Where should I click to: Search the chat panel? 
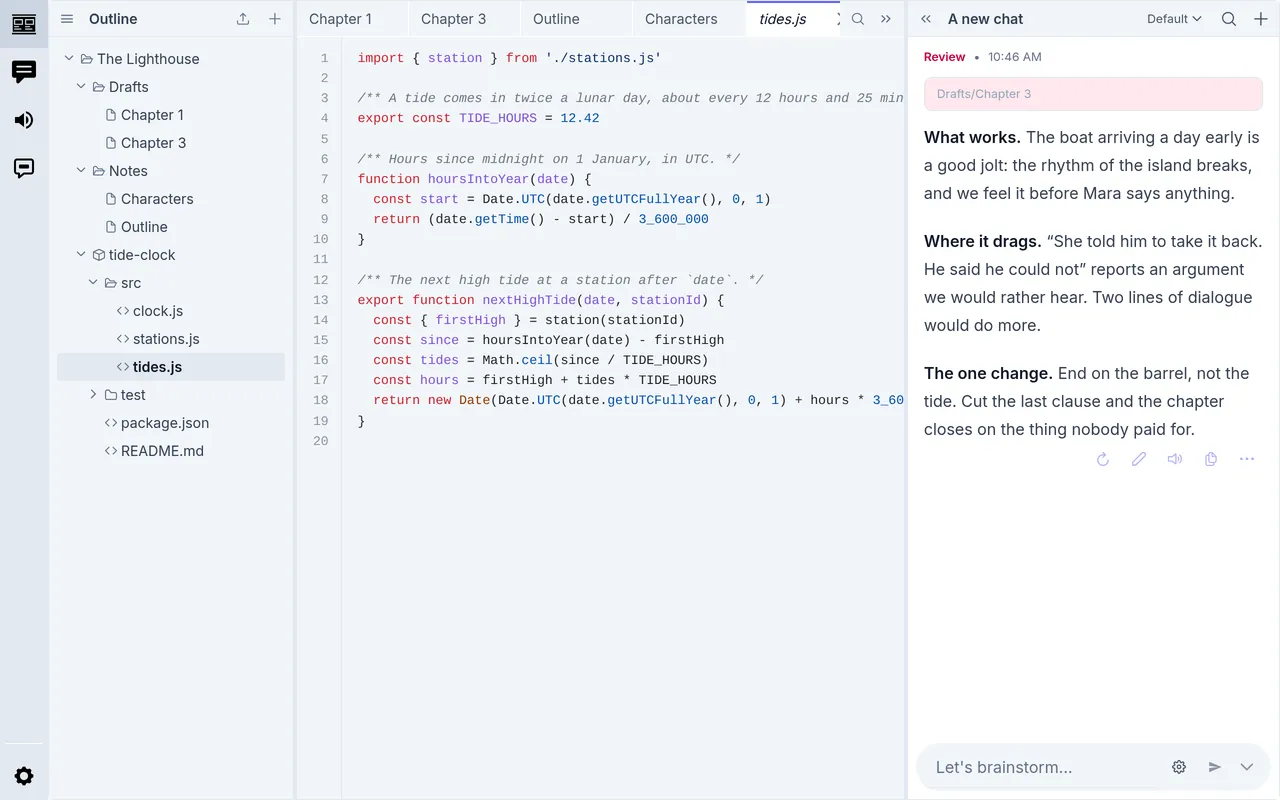[x=1229, y=19]
